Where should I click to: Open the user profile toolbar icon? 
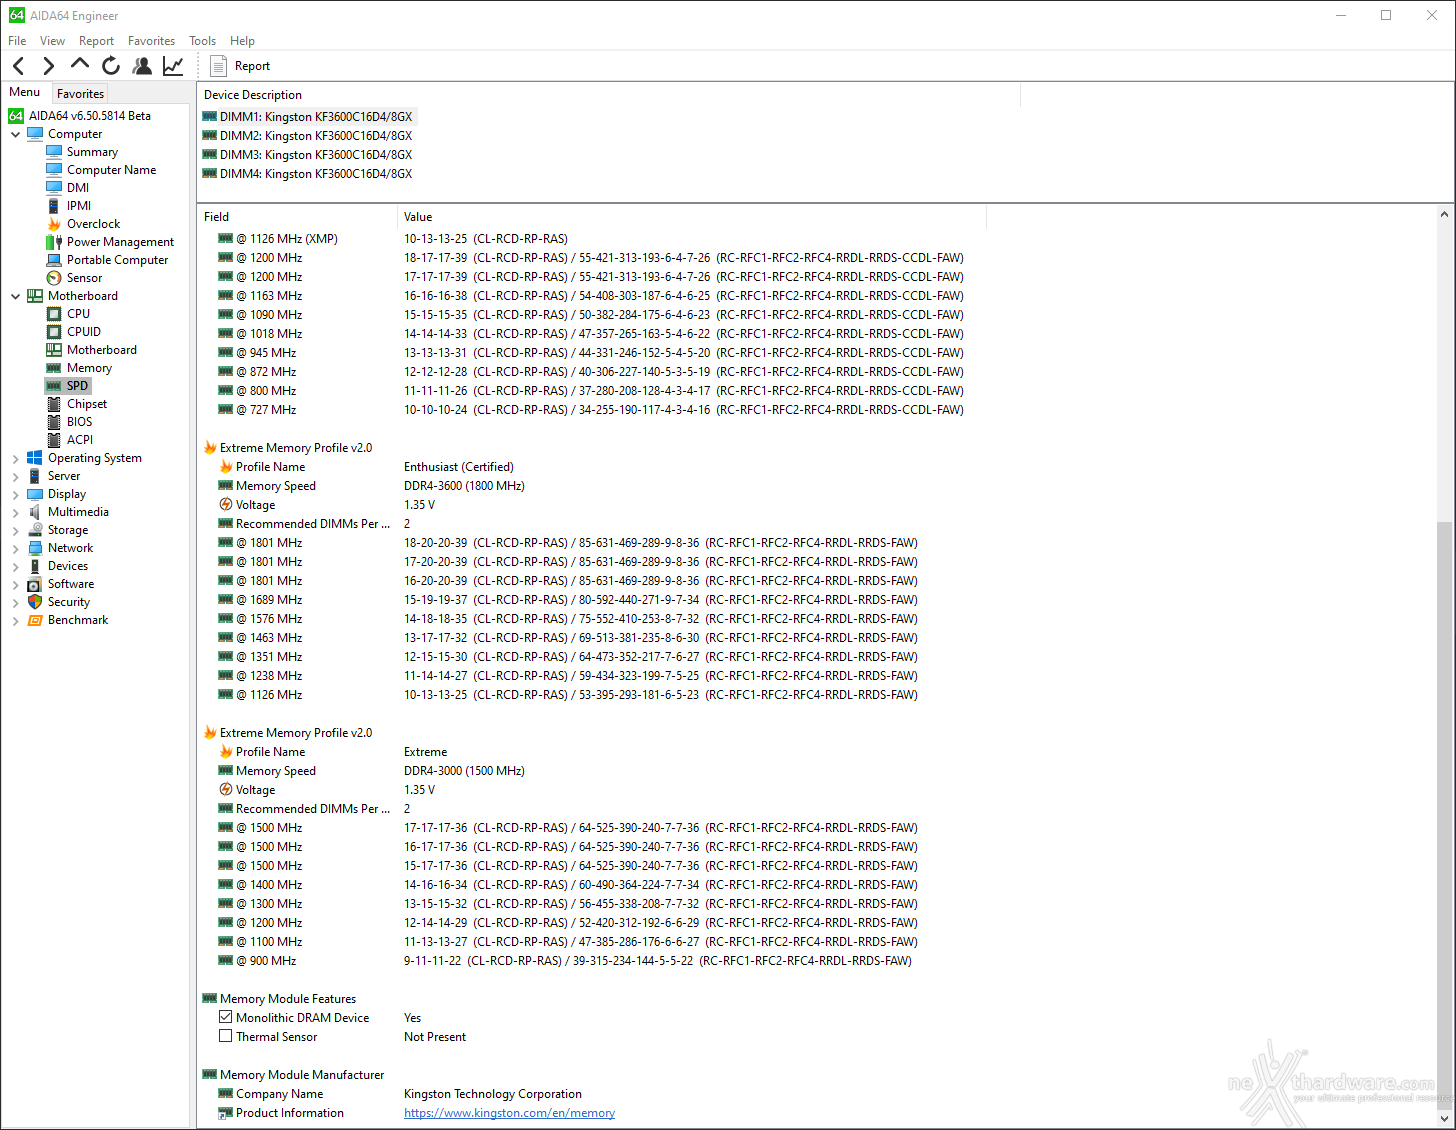pos(142,66)
